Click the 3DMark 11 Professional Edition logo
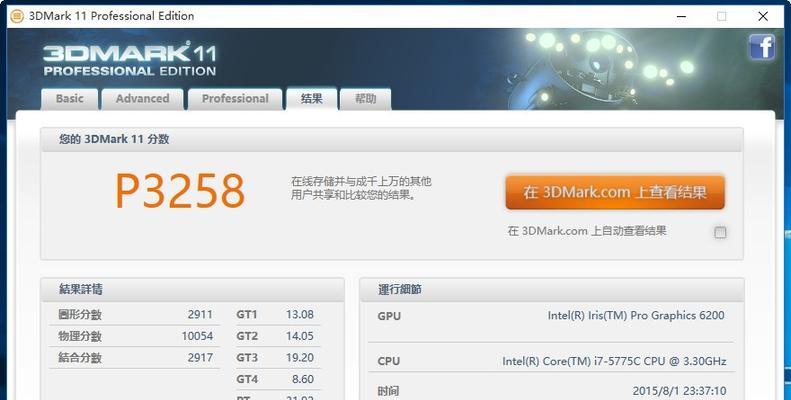Screen dimensions: 791x400 click(130, 60)
